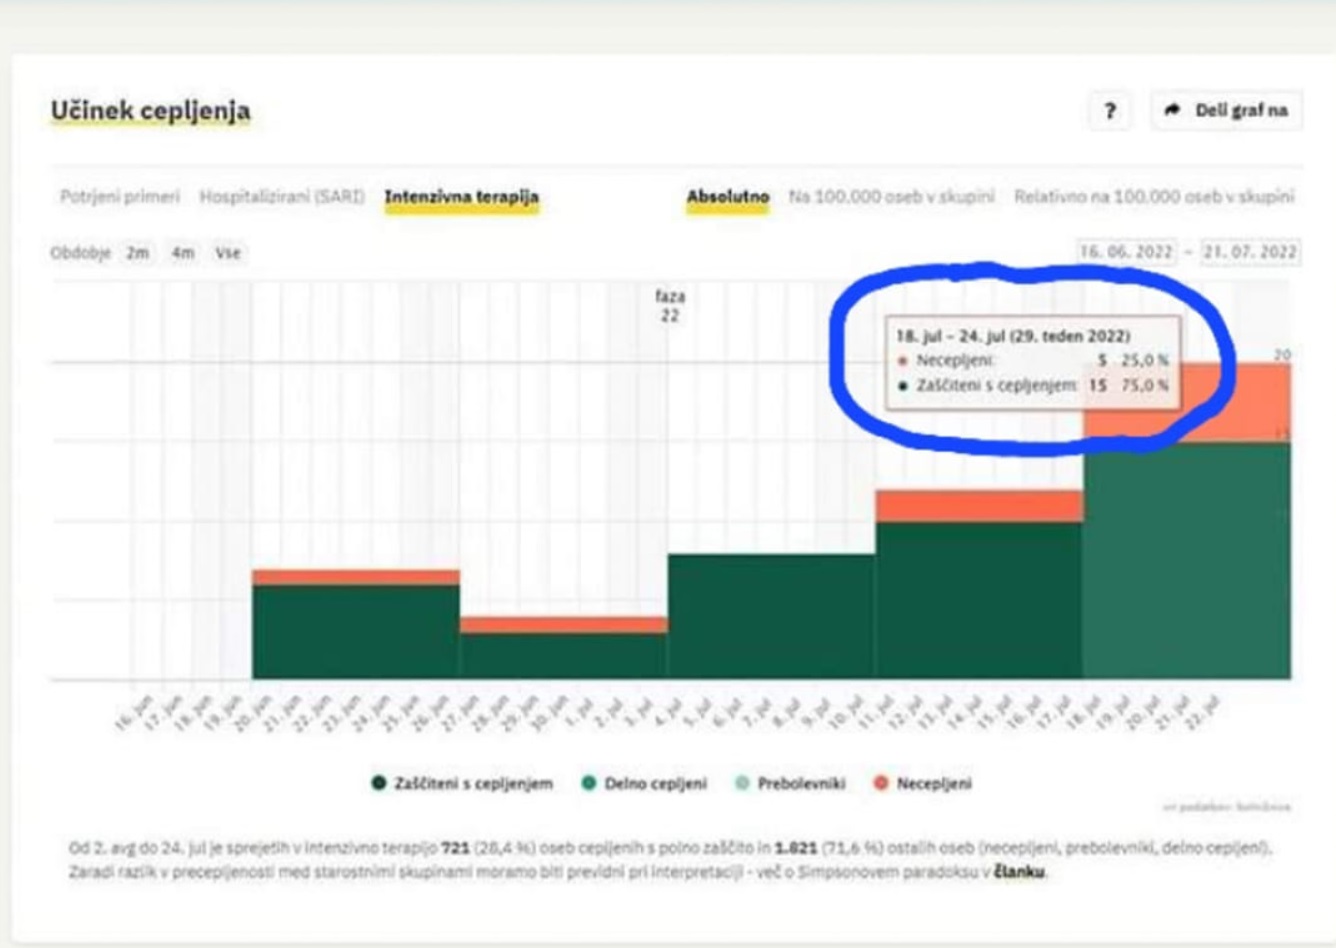1336x948 pixels.
Task: Click the Zaščiteni s cepljenjem 15 tooltip row
Action: point(1033,385)
